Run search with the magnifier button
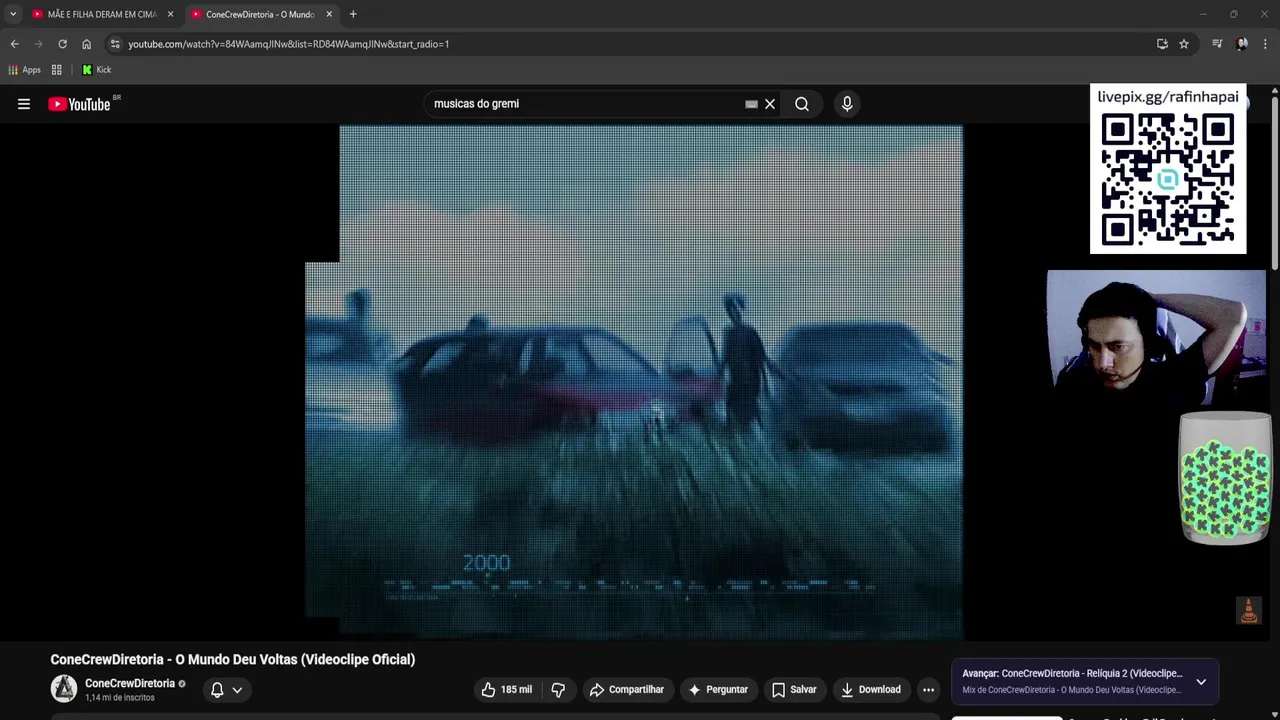The image size is (1280, 720). 802,104
